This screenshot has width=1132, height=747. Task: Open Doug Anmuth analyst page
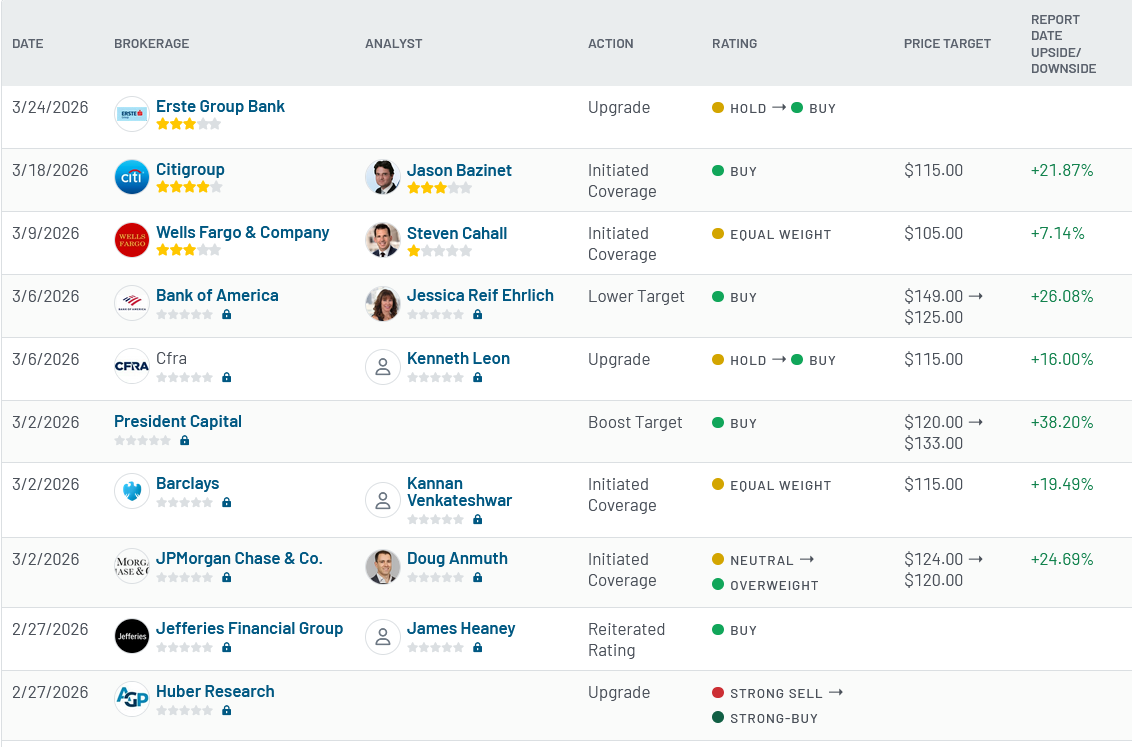(x=457, y=558)
